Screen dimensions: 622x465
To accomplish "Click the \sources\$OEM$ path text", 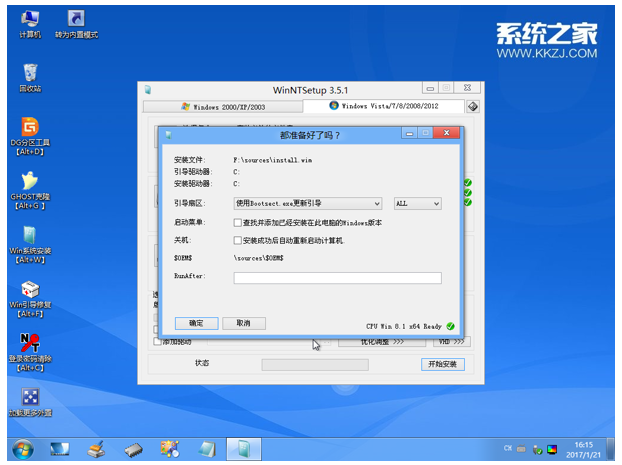I will [x=258, y=258].
